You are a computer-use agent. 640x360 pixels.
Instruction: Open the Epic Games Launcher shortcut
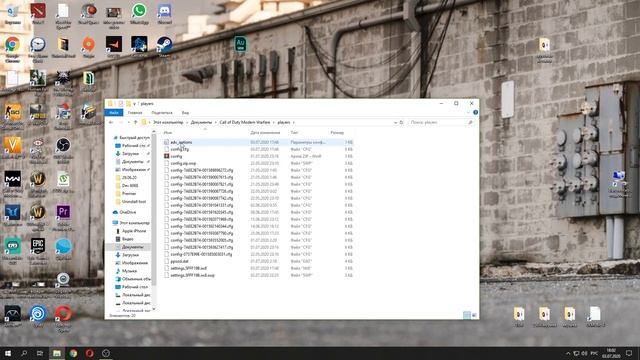point(38,250)
